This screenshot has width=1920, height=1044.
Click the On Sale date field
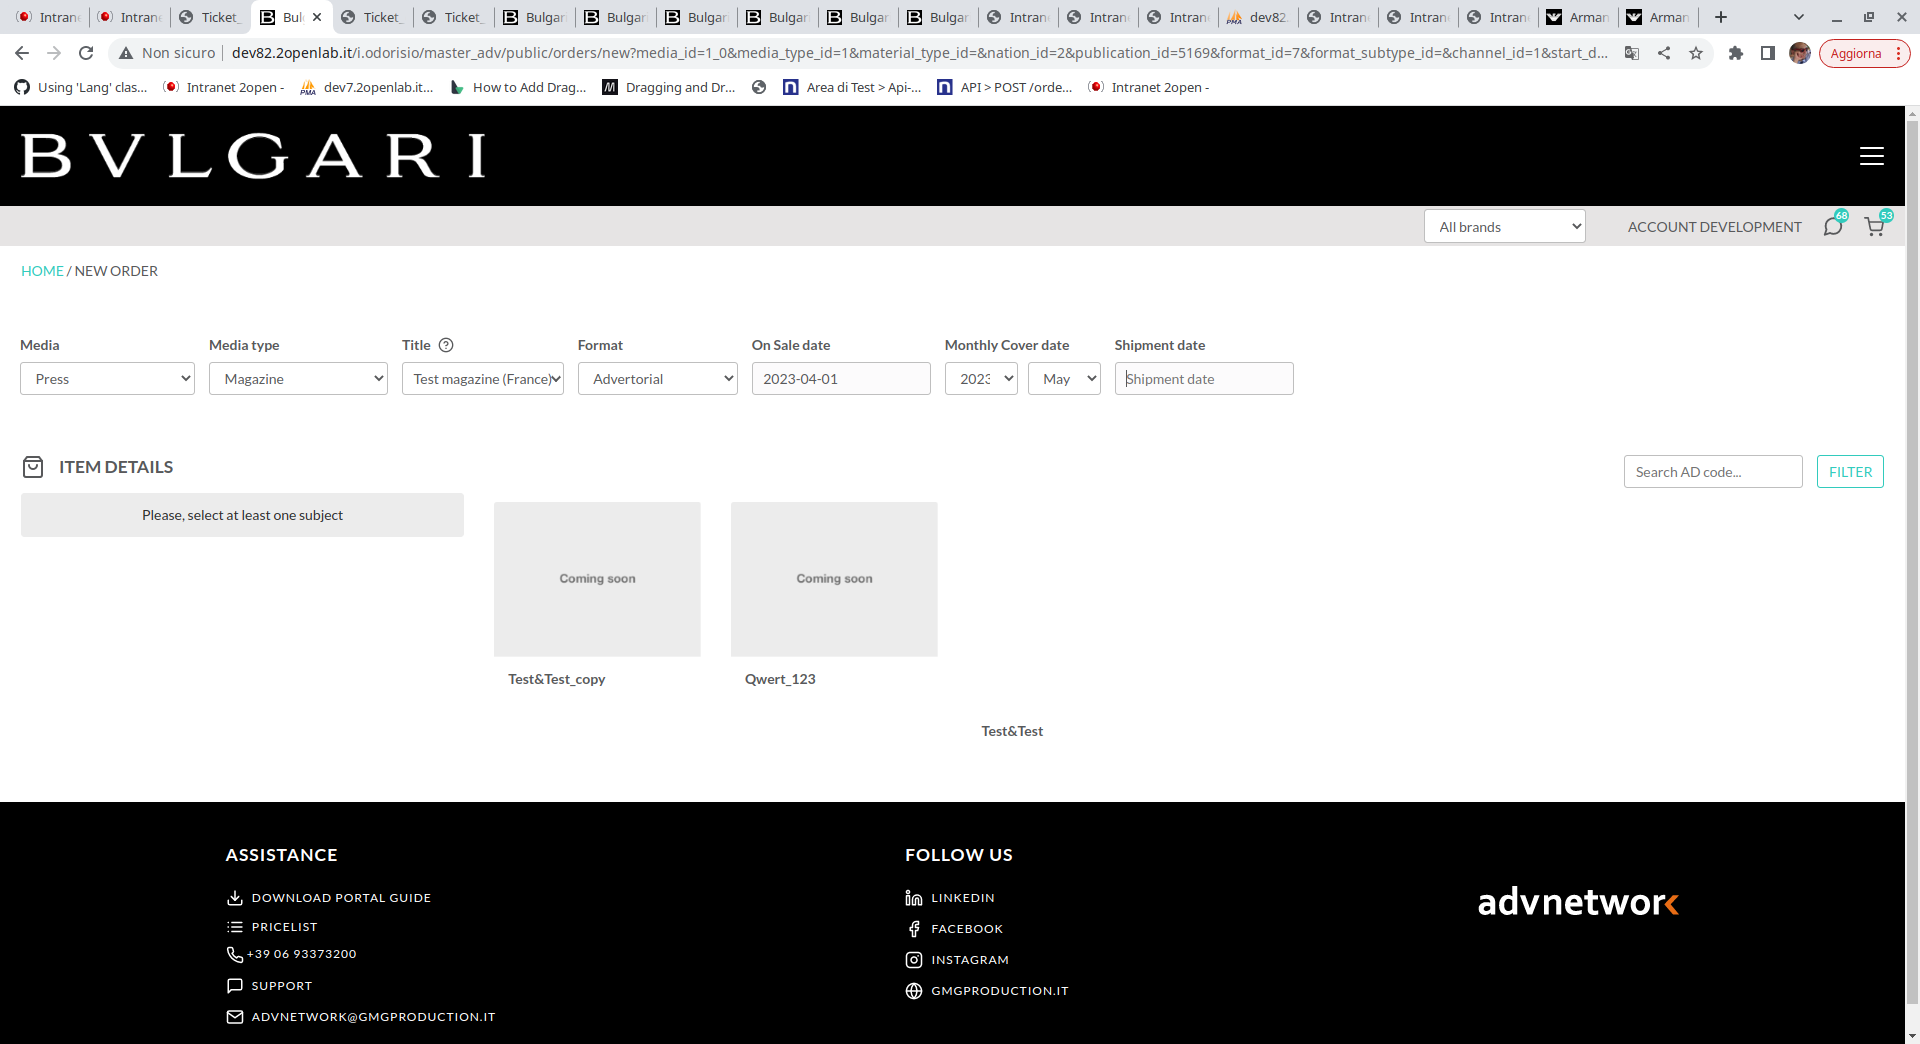click(x=841, y=379)
